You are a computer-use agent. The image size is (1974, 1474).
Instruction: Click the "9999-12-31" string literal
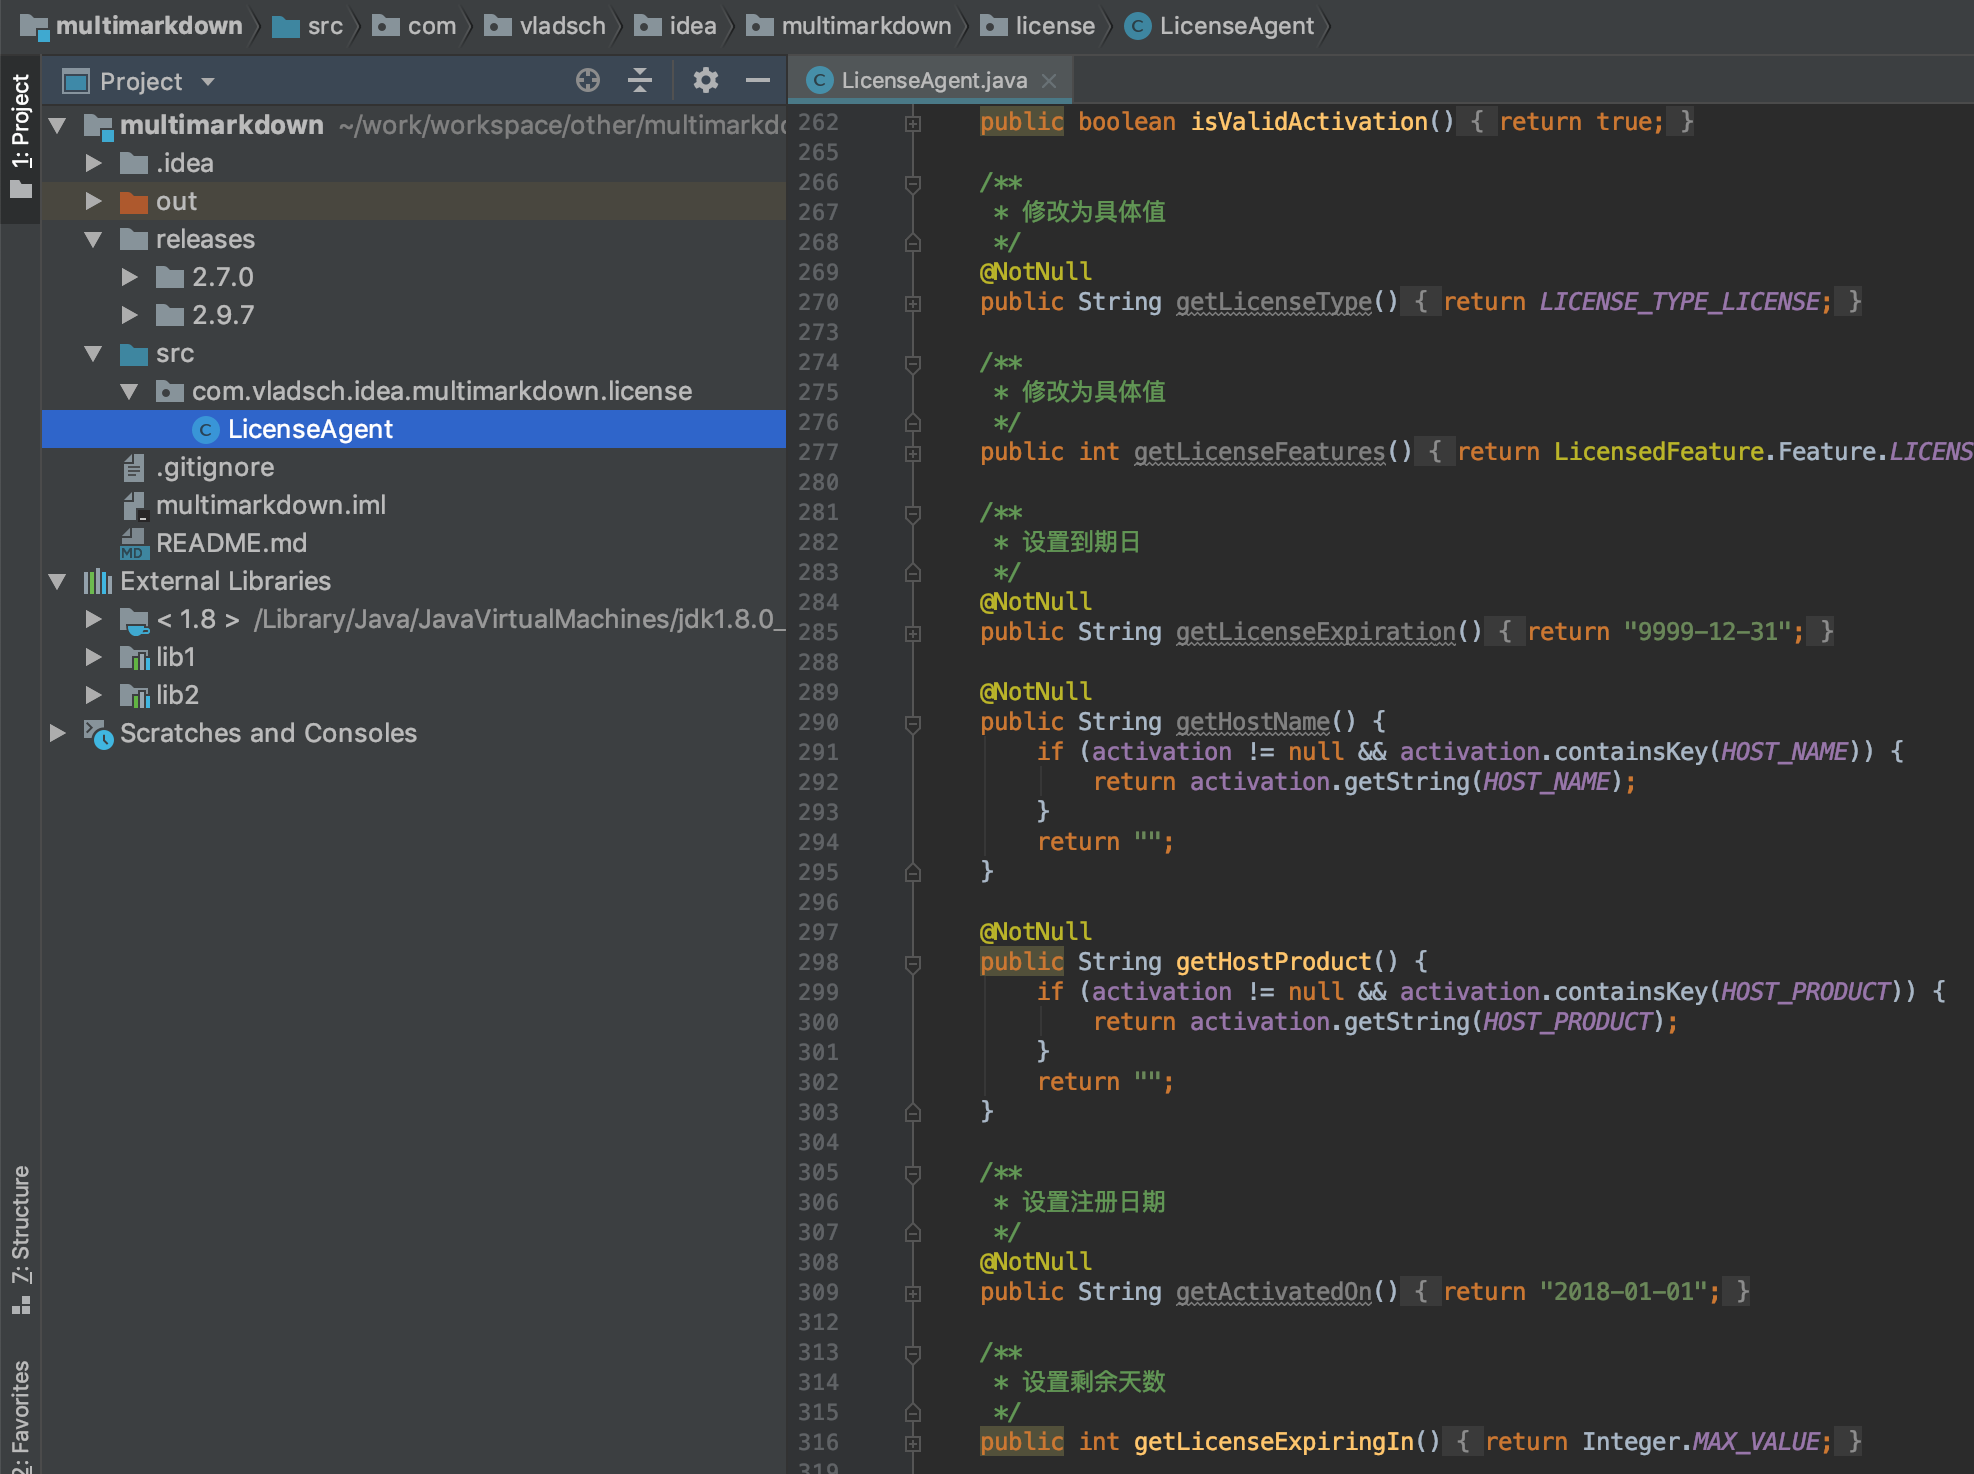(1707, 632)
